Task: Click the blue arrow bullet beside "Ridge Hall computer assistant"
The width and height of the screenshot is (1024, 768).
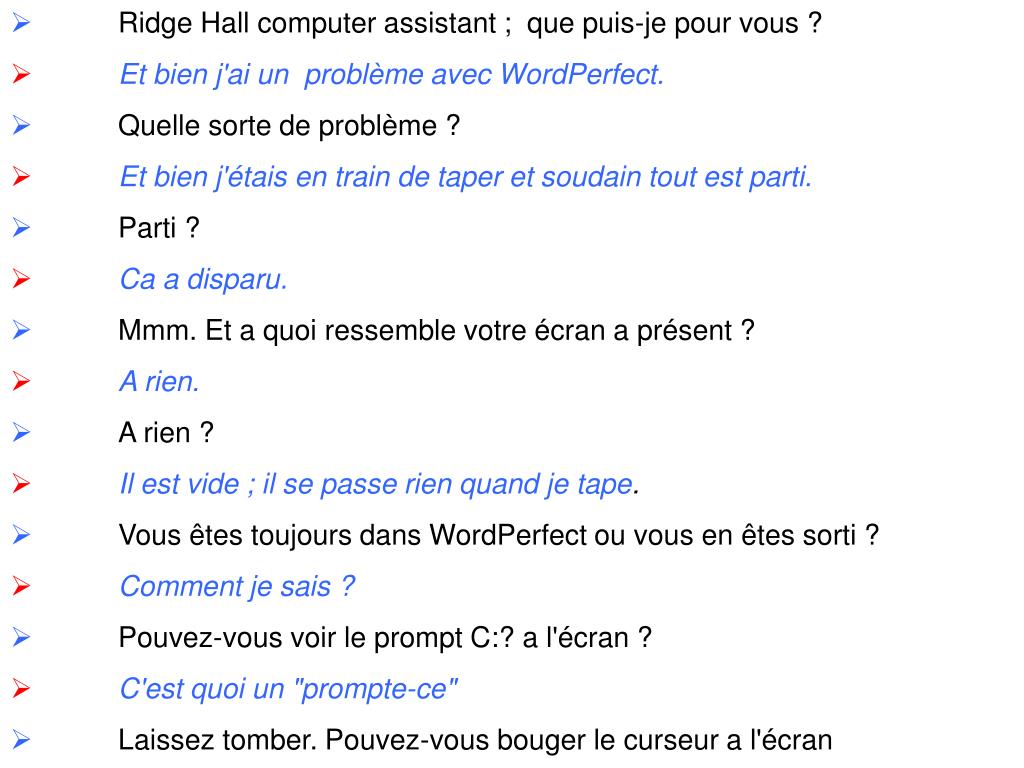Action: 21,23
